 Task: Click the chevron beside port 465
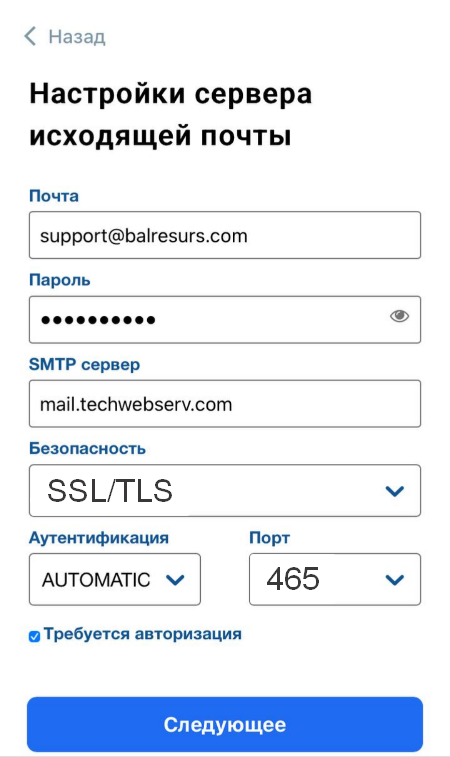coord(394,580)
